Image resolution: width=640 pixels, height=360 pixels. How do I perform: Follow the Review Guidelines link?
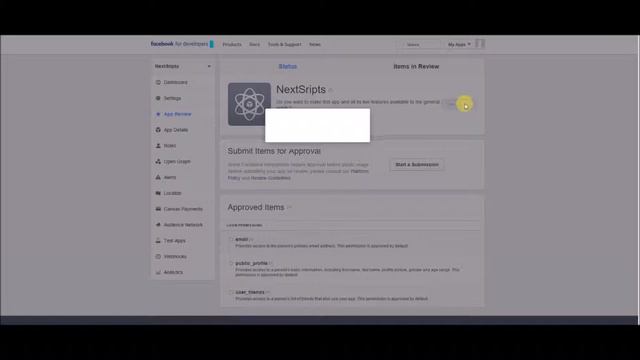(x=271, y=178)
